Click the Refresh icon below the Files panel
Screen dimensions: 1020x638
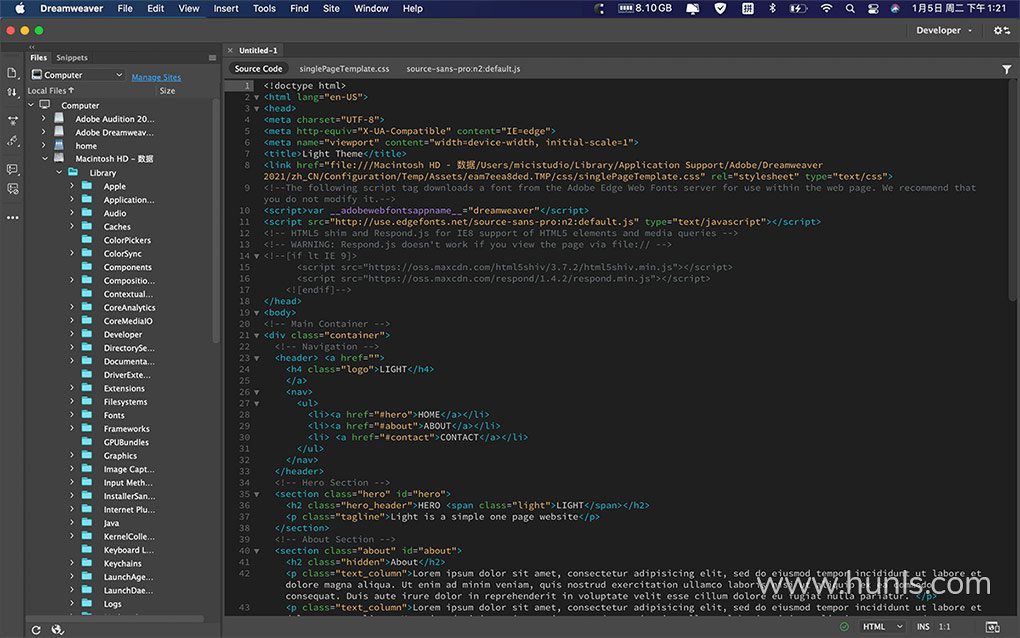click(36, 629)
